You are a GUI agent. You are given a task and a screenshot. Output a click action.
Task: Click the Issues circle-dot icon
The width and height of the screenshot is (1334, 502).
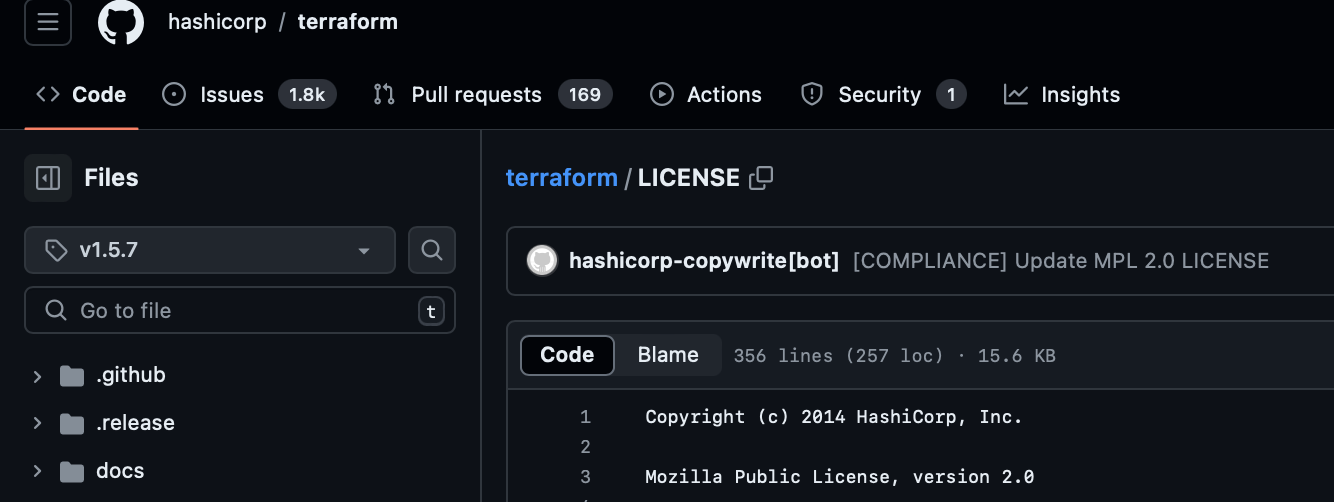[x=174, y=95]
